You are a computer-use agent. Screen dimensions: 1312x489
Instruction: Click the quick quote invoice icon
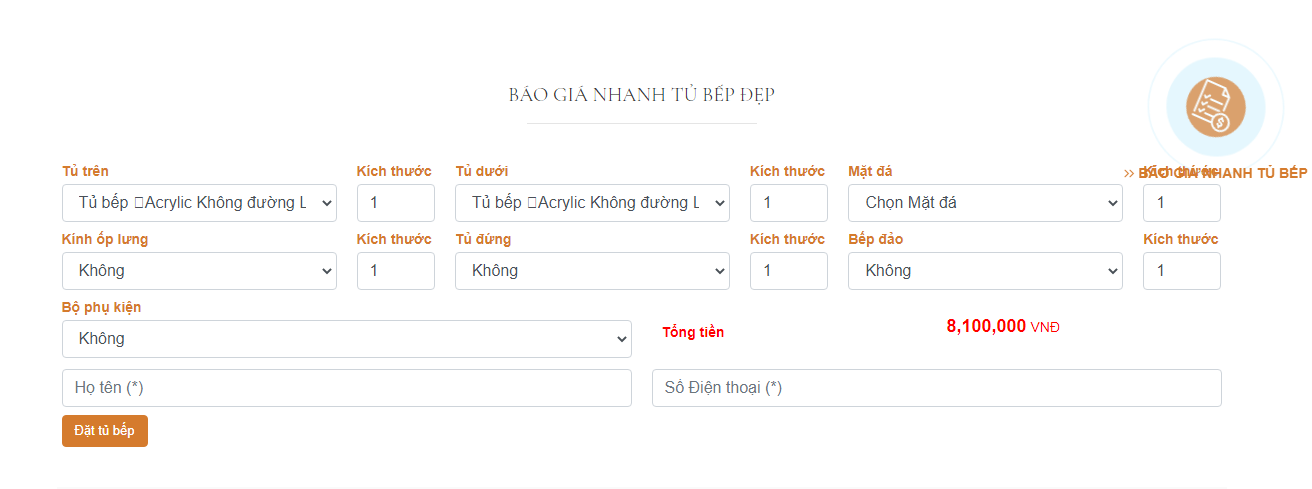[x=1216, y=105]
